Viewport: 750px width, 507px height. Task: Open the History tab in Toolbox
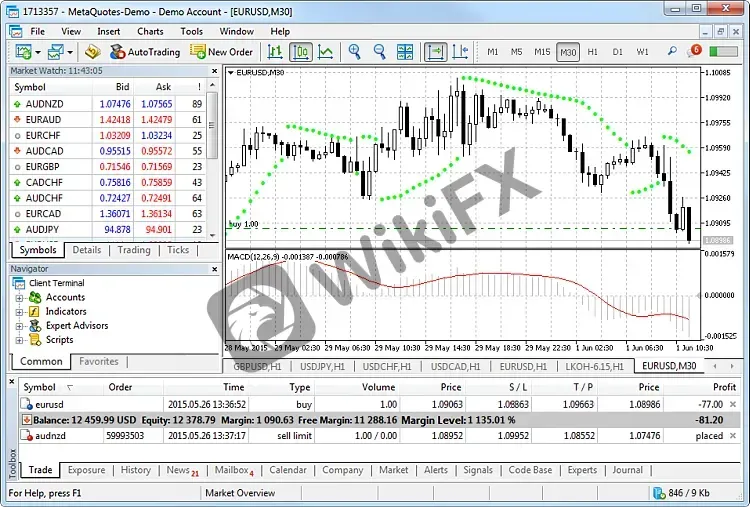point(135,470)
